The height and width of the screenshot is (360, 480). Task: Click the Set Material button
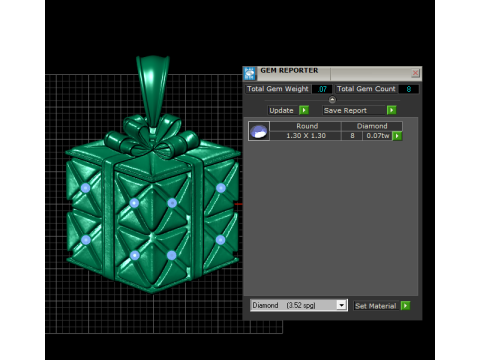point(376,306)
